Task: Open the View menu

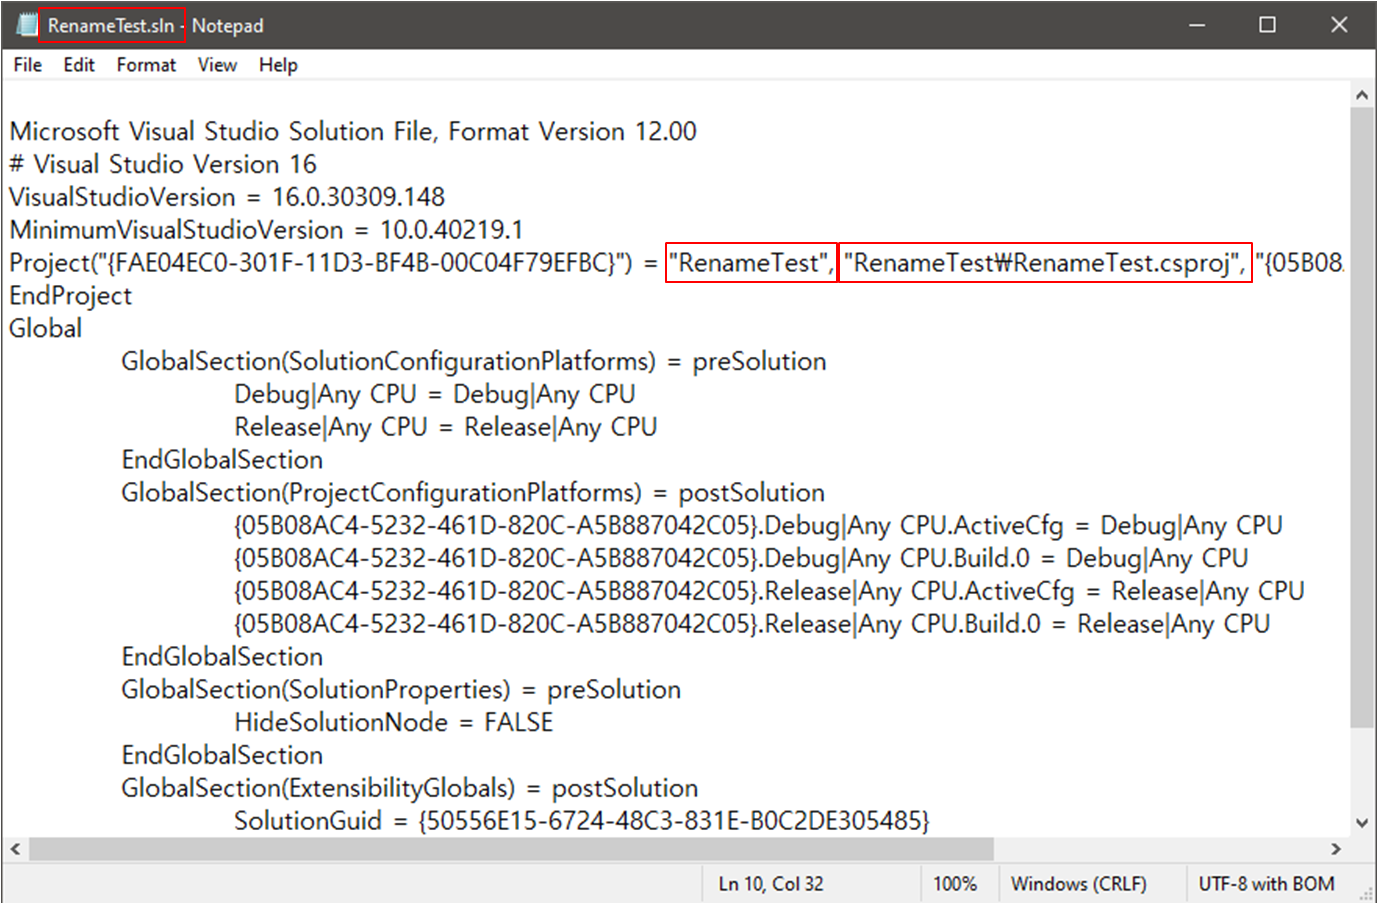Action: pos(217,65)
